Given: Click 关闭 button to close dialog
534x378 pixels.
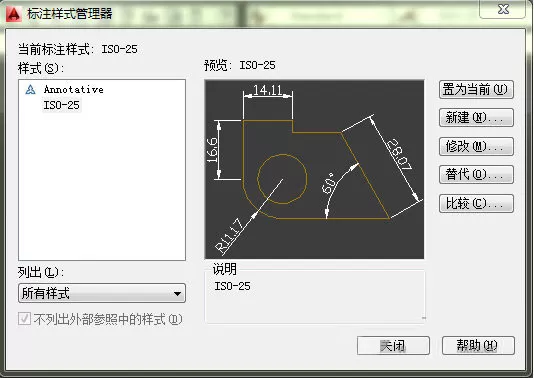Looking at the screenshot, I should point(393,346).
